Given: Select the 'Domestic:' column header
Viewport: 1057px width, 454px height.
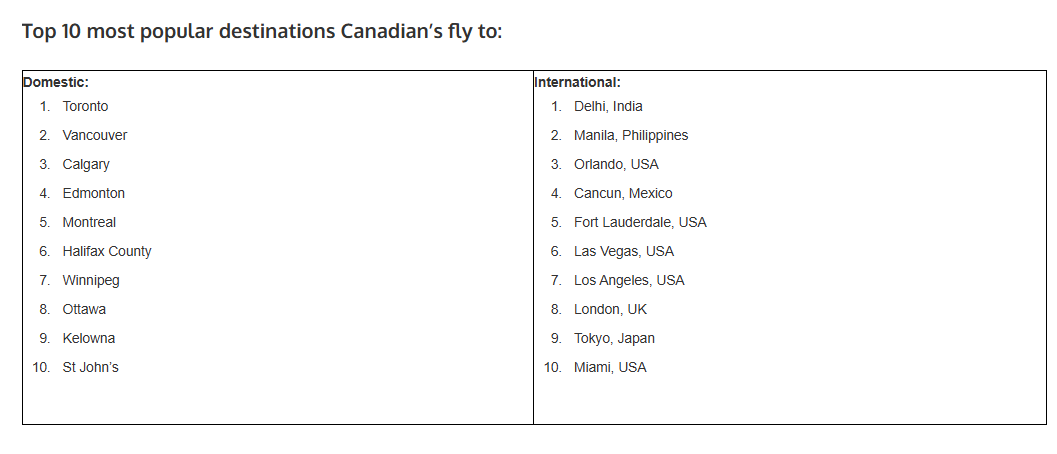Looking at the screenshot, I should point(56,83).
